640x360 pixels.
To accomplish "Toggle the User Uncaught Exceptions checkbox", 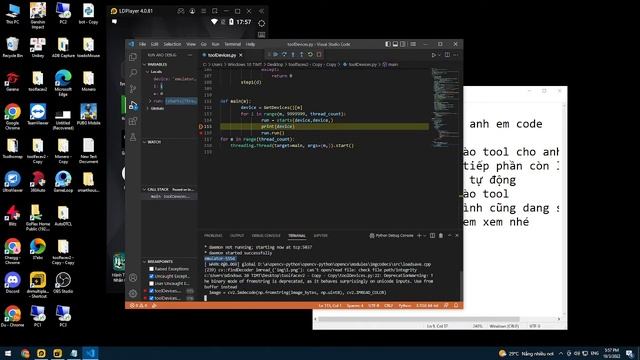I will [x=151, y=283].
